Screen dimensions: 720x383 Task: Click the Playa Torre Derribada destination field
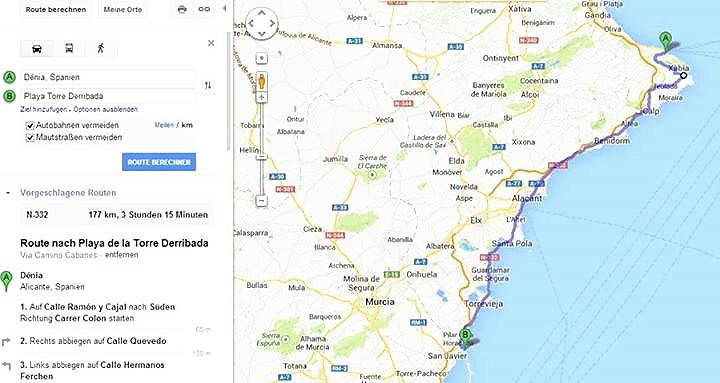click(x=108, y=96)
